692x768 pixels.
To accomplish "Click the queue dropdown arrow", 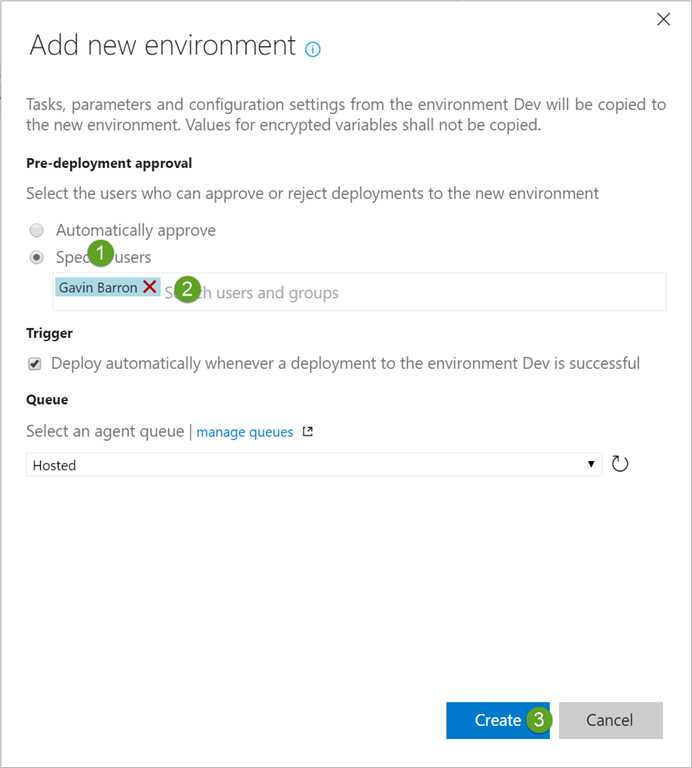I will coord(591,465).
